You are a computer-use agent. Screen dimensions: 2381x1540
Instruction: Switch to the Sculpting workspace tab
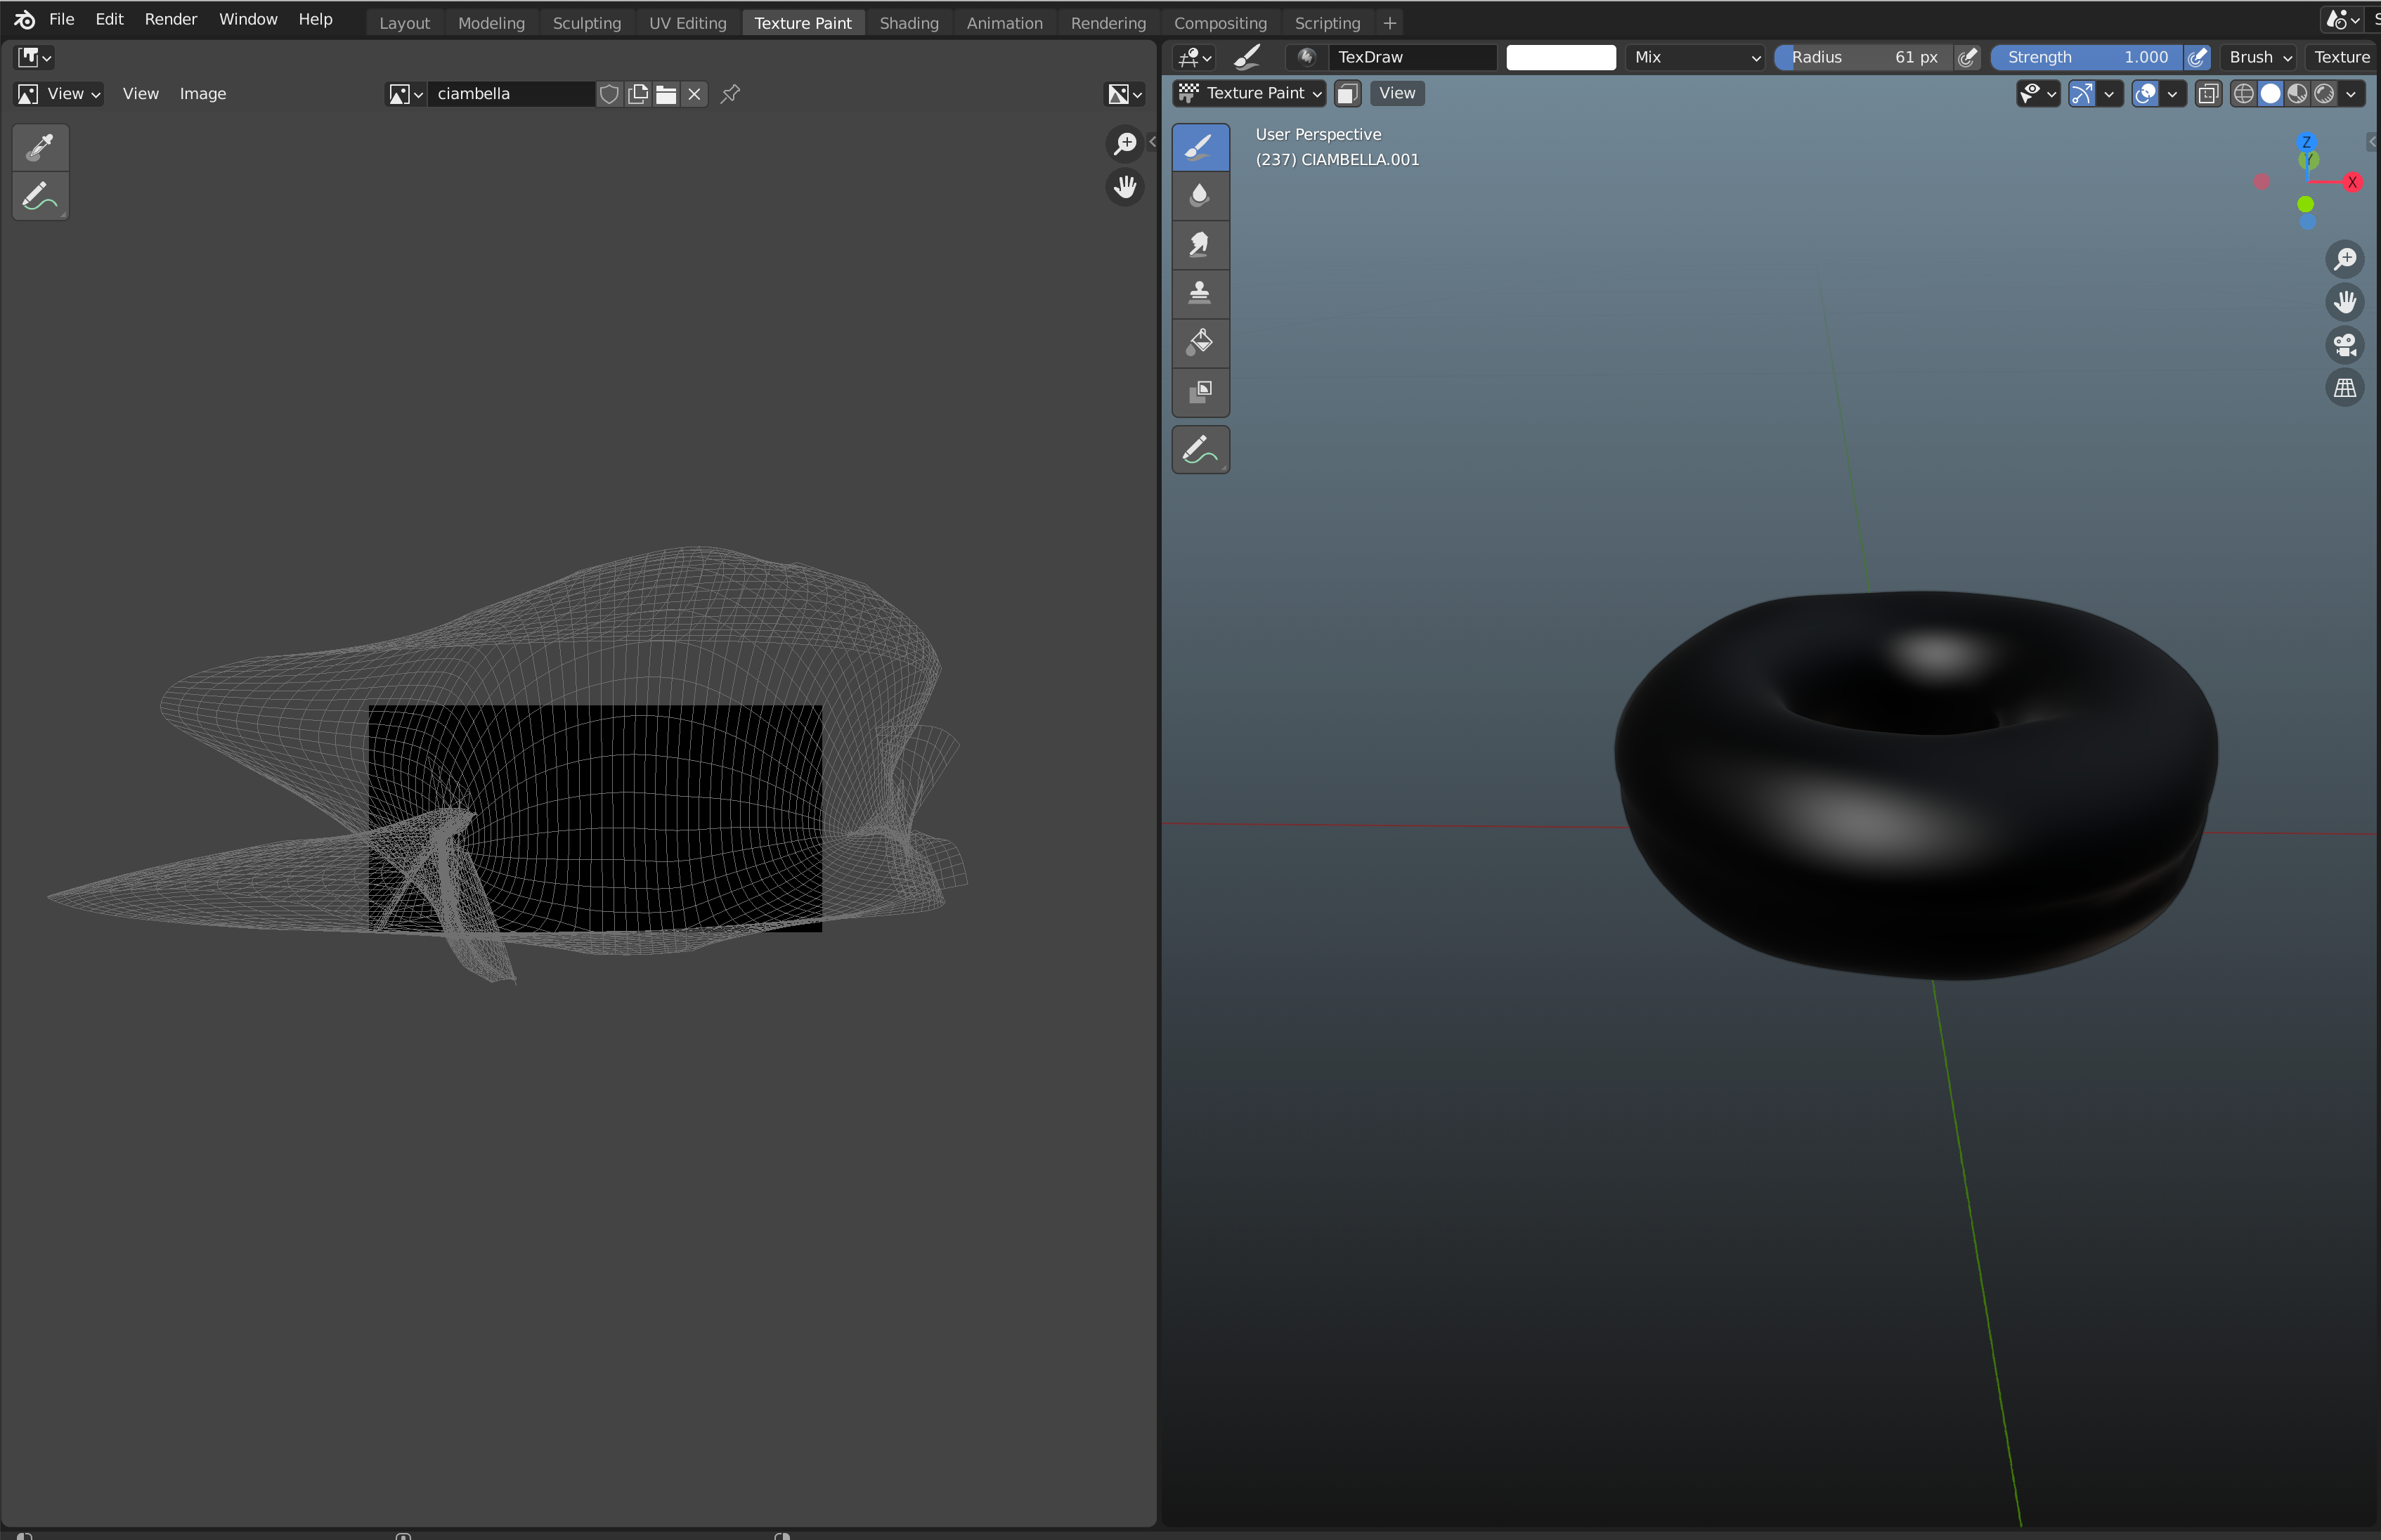coord(587,23)
